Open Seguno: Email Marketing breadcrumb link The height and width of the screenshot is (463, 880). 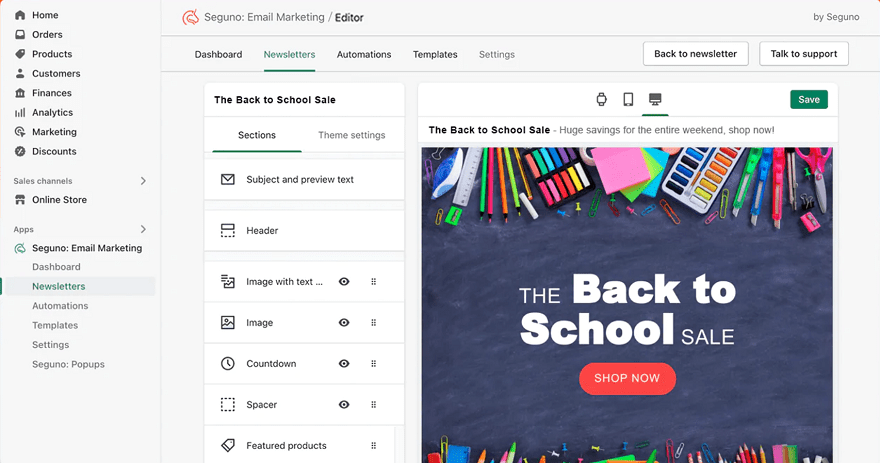pos(264,17)
